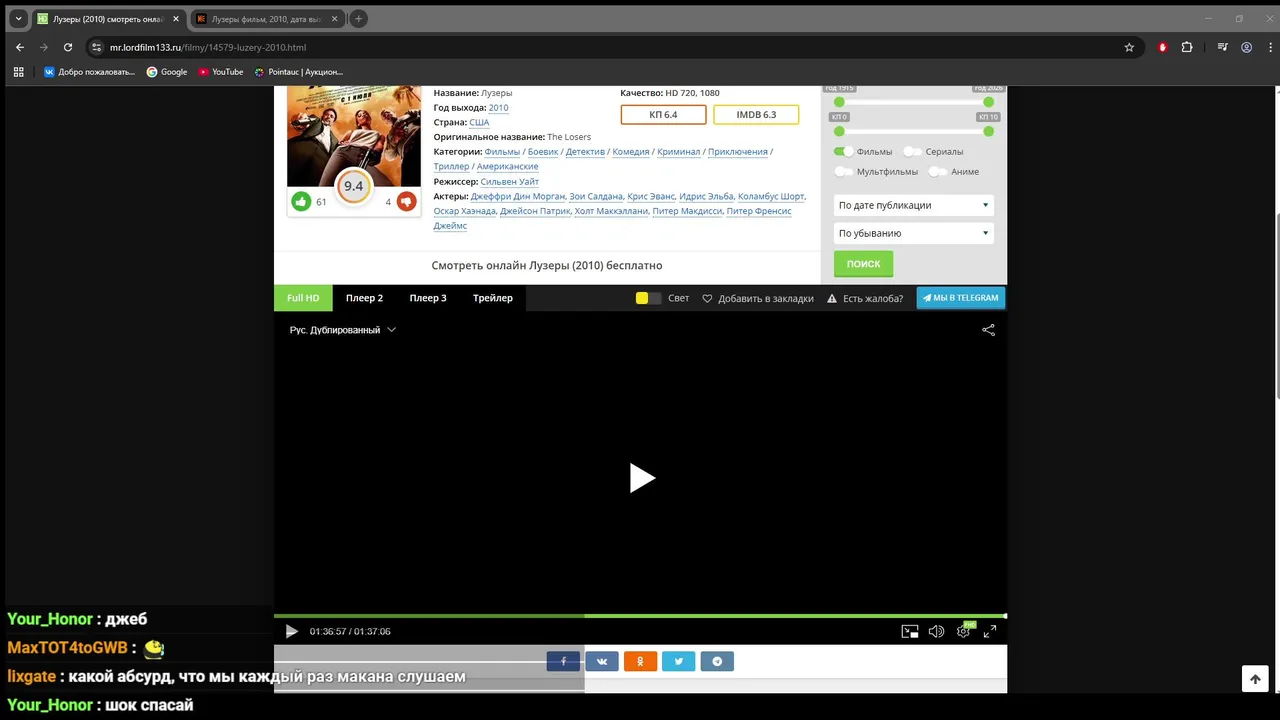This screenshot has width=1280, height=720.
Task: Play the video with center play button
Action: pyautogui.click(x=641, y=478)
